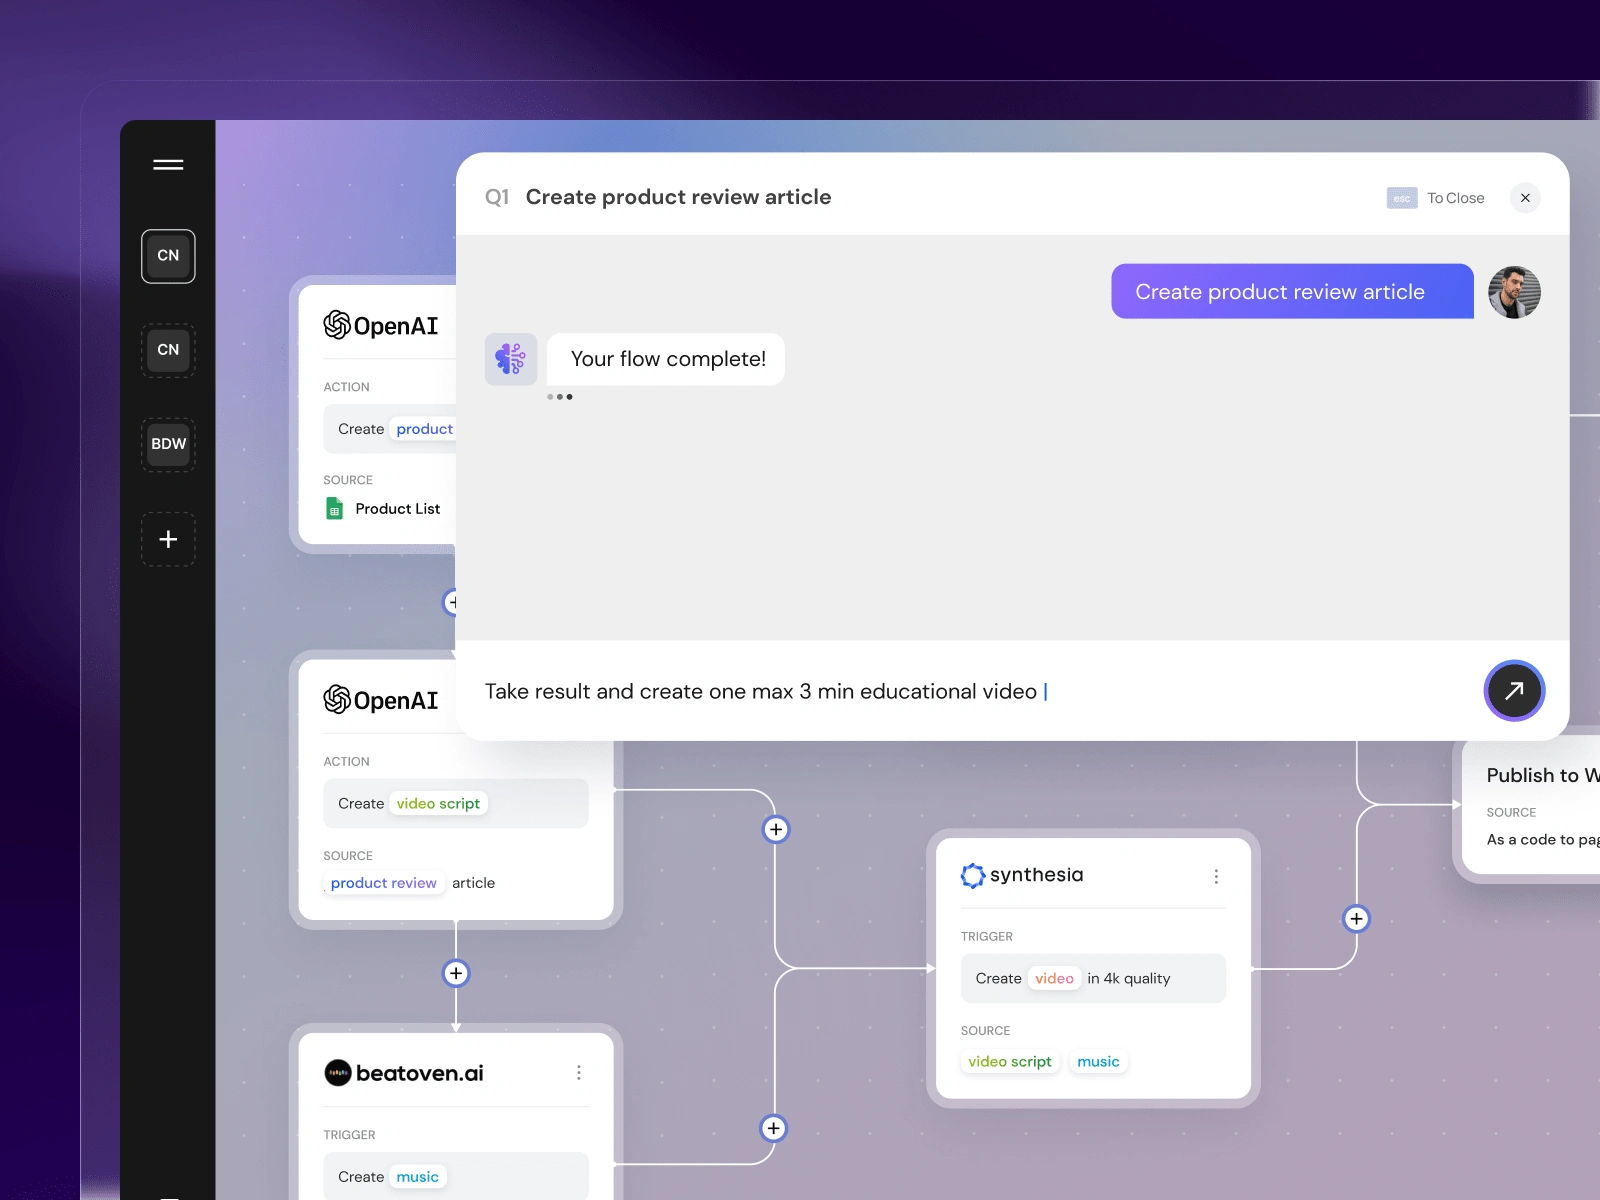The height and width of the screenshot is (1200, 1600).
Task: Click the 'music' tag in the beatoven card
Action: 417,1177
